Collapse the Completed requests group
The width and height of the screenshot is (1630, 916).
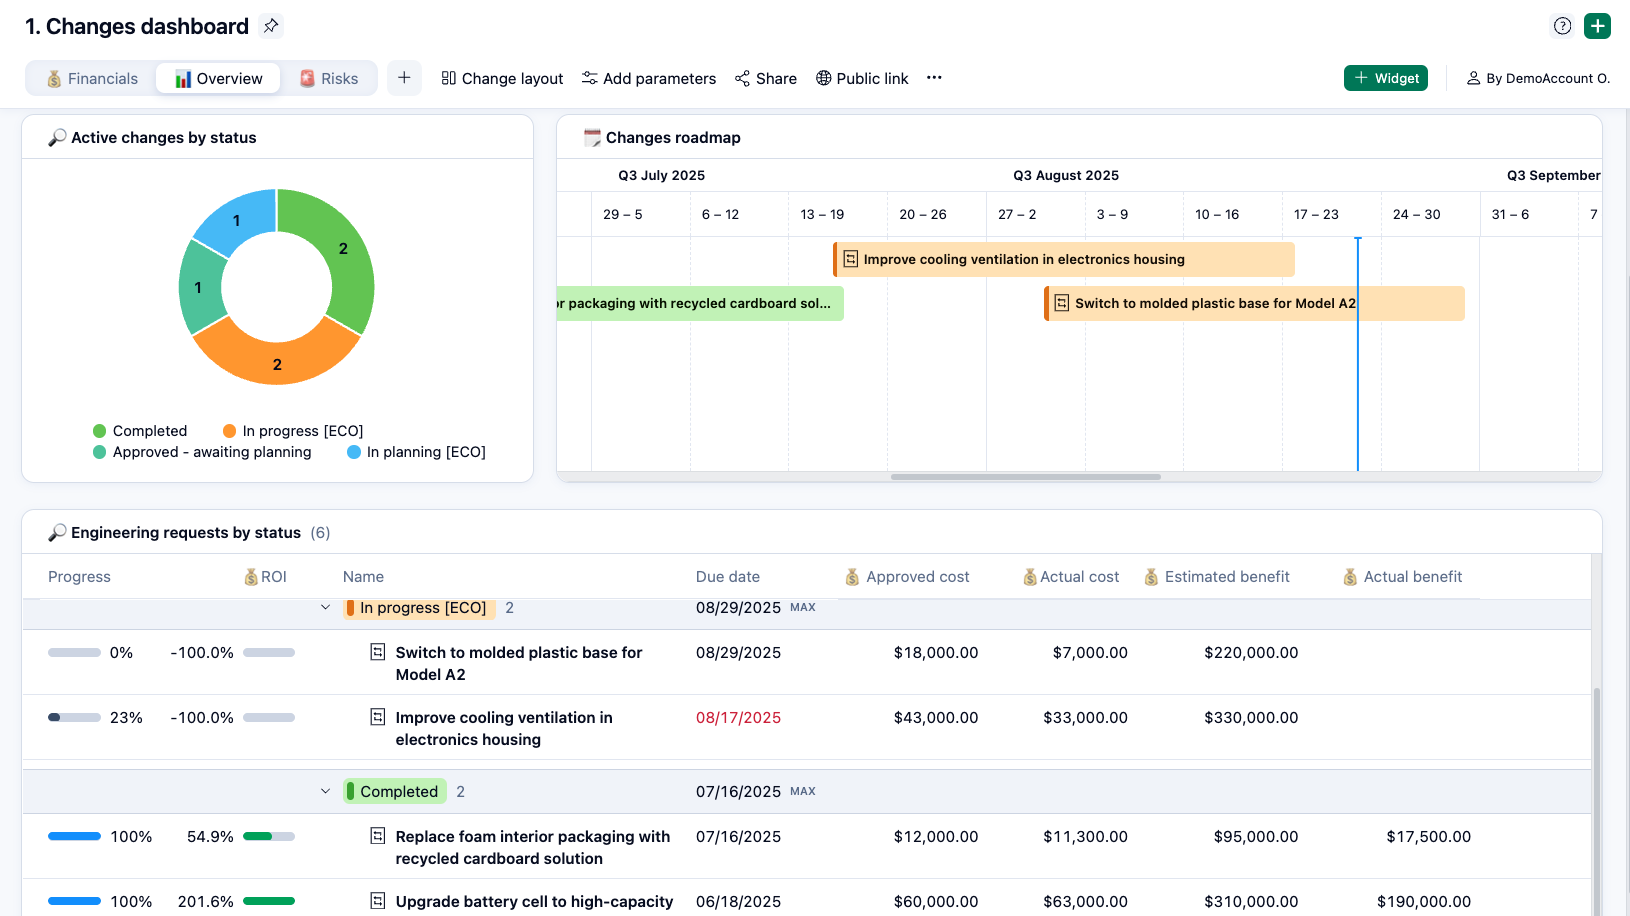point(325,791)
